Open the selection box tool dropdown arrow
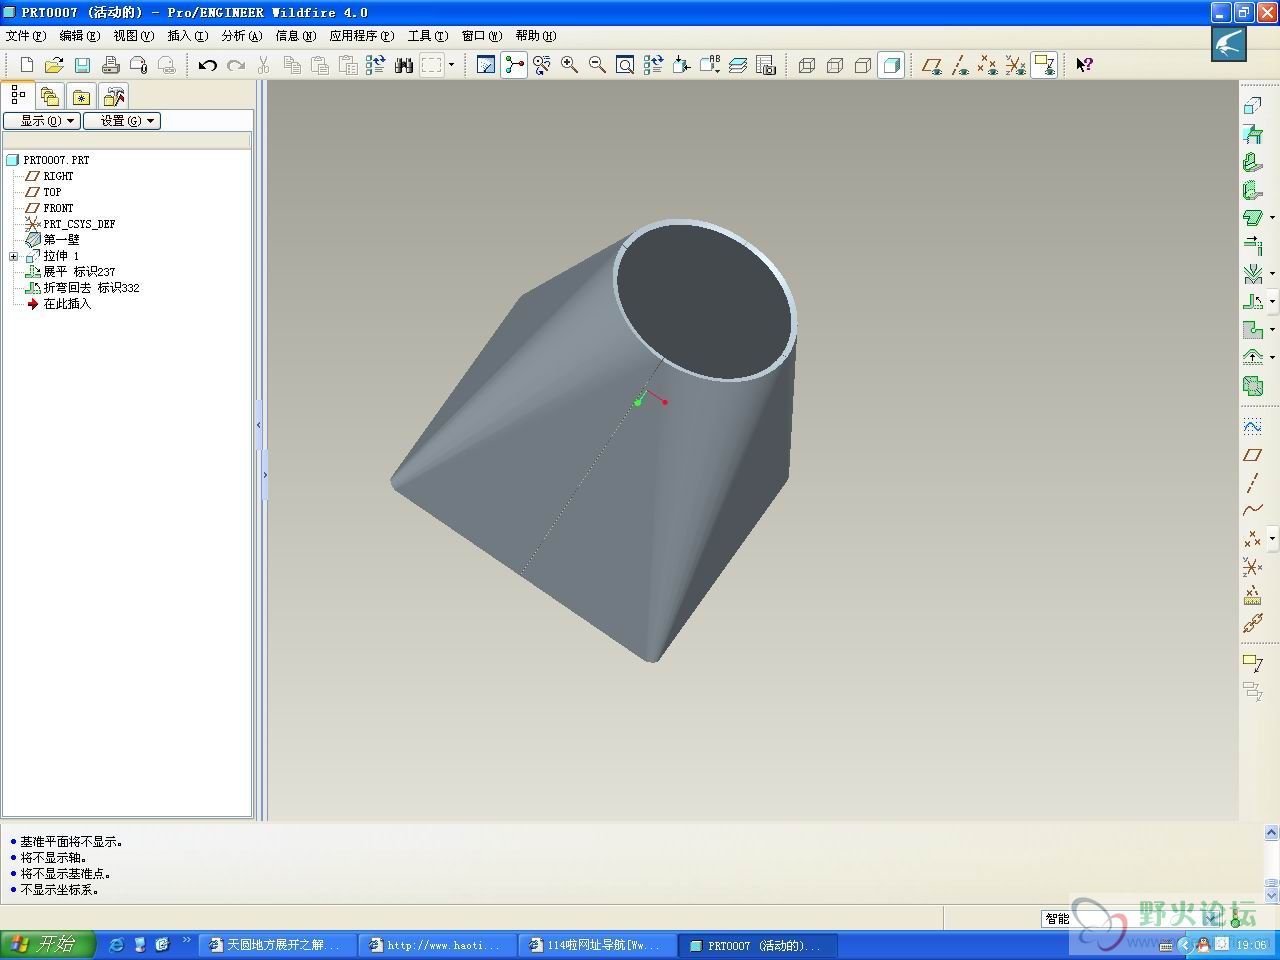1280x960 pixels. click(x=451, y=65)
